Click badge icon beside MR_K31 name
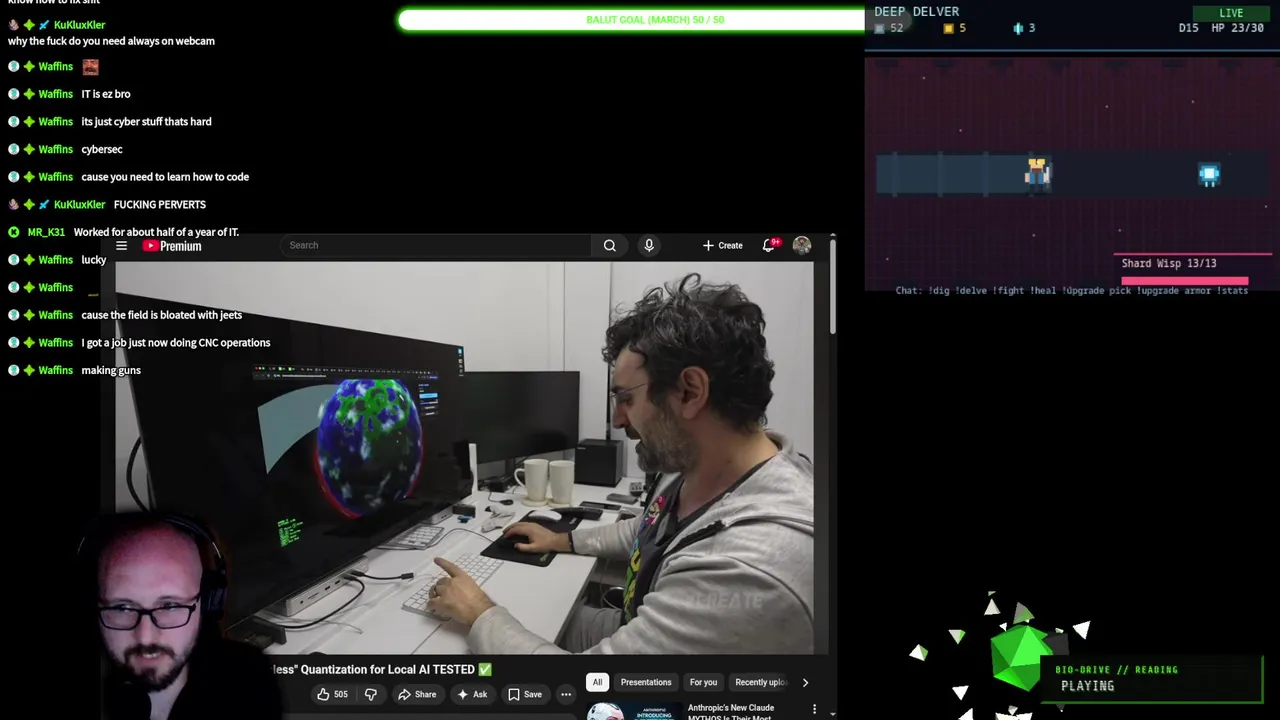 (14, 232)
